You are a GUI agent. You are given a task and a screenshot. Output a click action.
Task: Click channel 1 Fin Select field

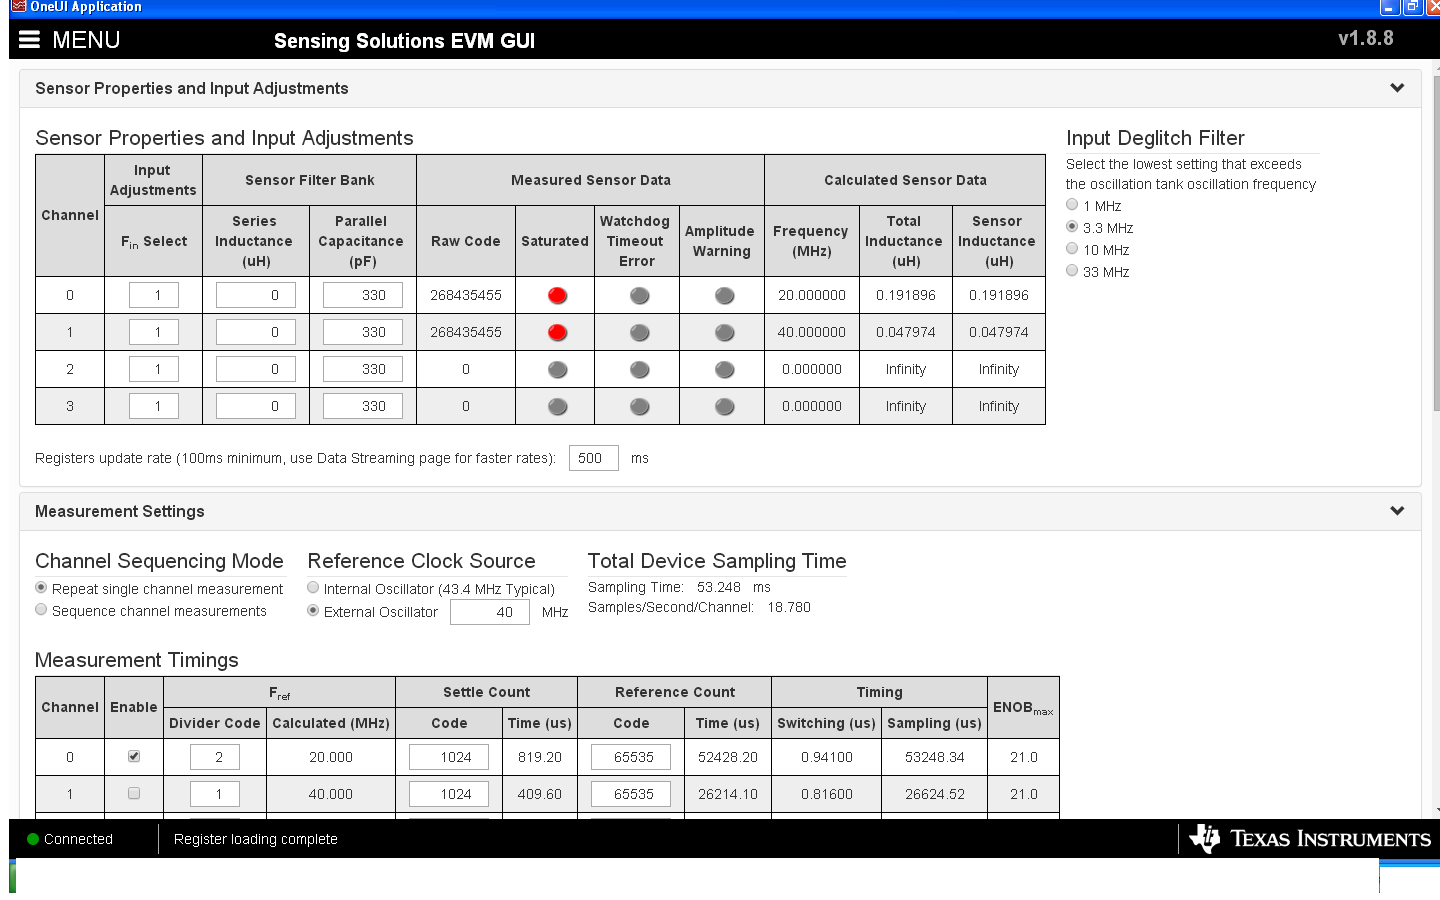[x=154, y=332]
